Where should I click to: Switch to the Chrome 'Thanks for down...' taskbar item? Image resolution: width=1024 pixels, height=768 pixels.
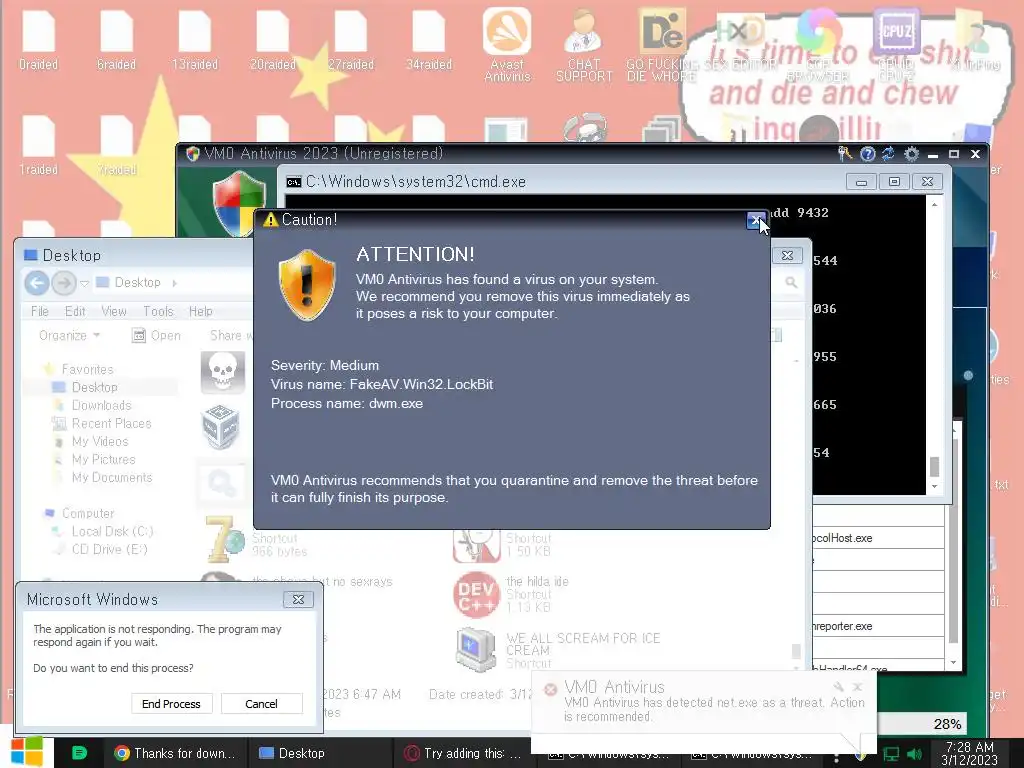click(174, 753)
